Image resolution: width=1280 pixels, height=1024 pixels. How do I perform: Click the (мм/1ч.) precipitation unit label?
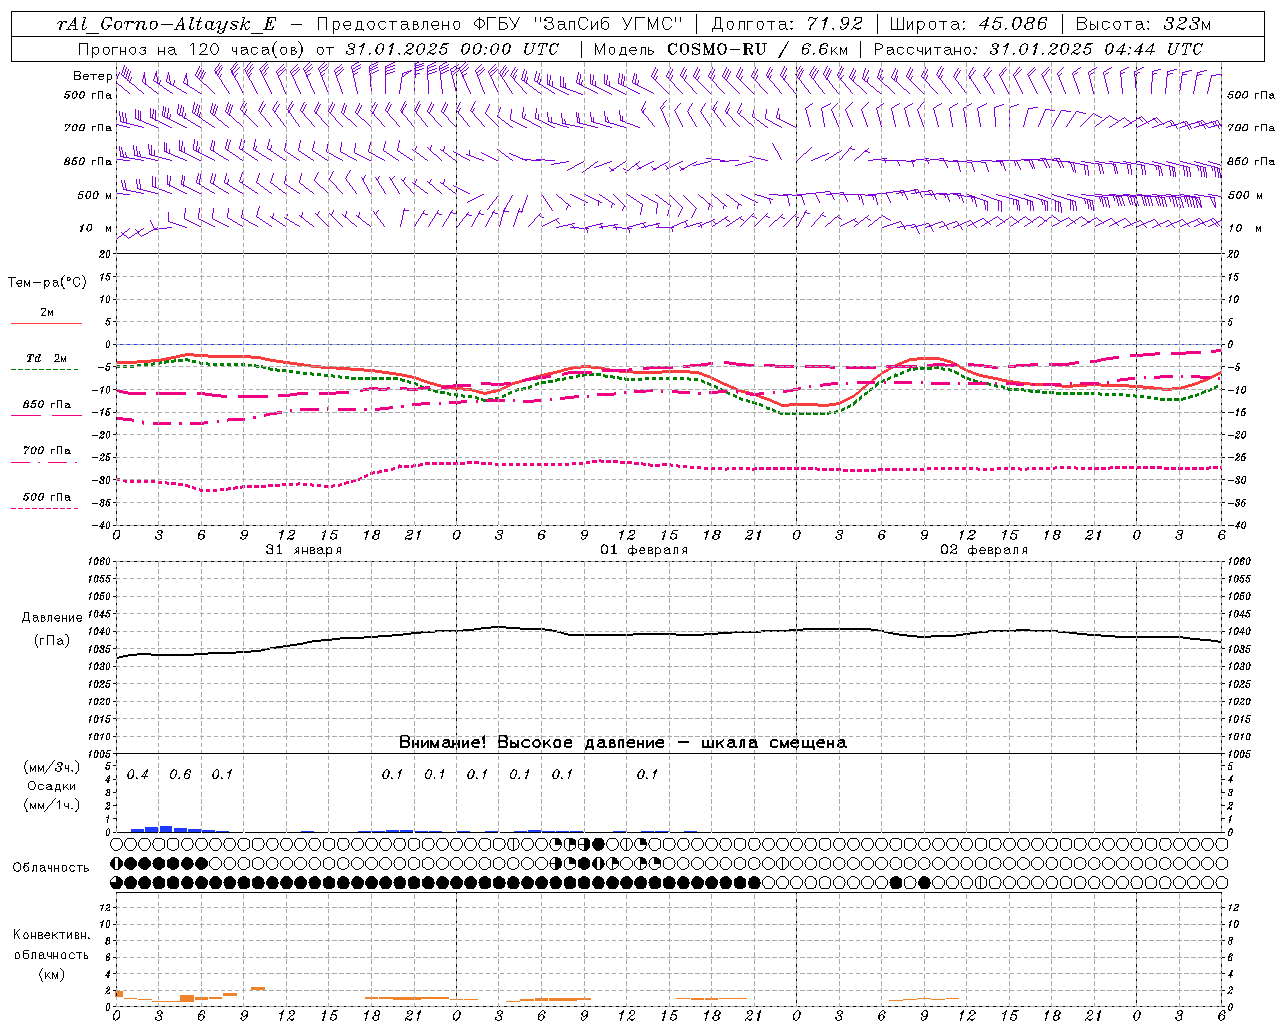point(52,805)
